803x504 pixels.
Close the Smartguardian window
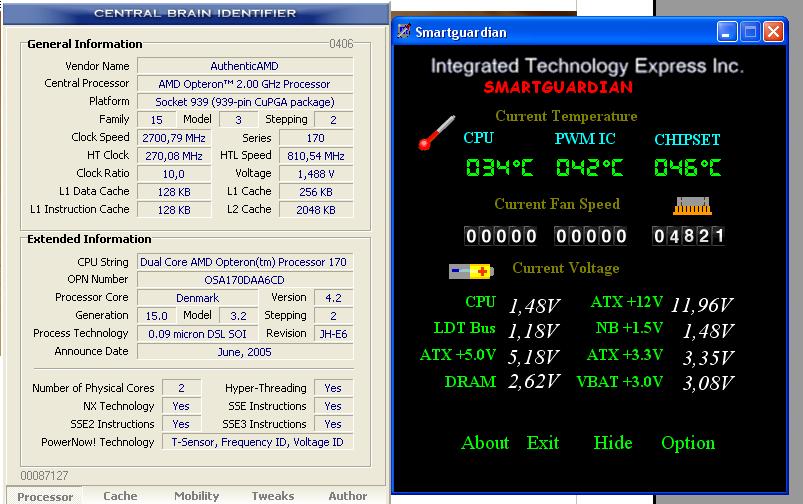click(x=773, y=32)
